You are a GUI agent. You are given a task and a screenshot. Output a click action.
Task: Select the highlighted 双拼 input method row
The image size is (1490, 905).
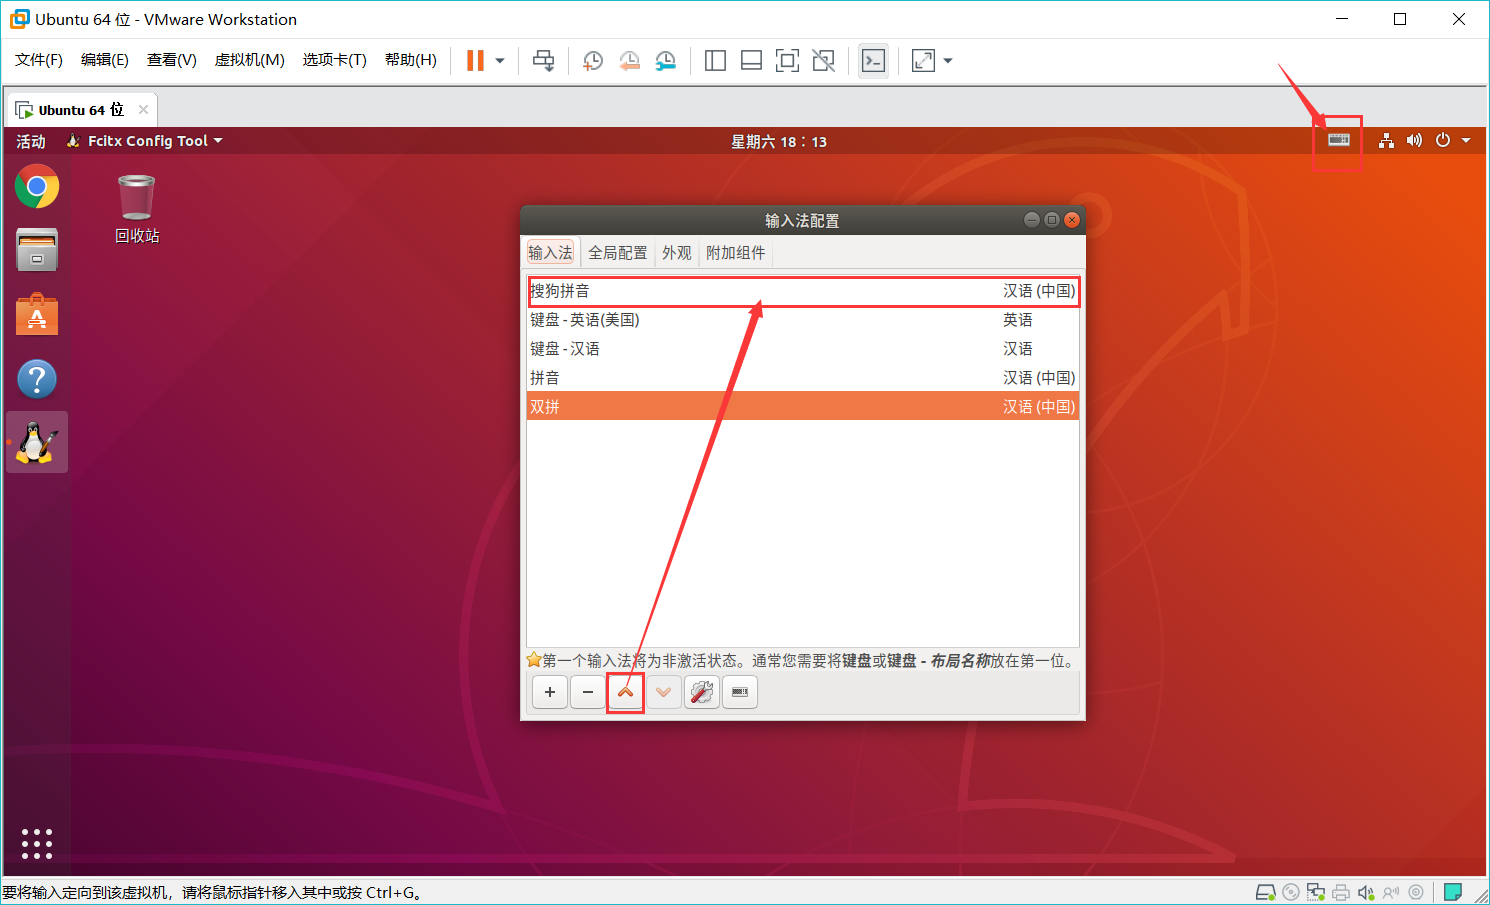(x=803, y=407)
